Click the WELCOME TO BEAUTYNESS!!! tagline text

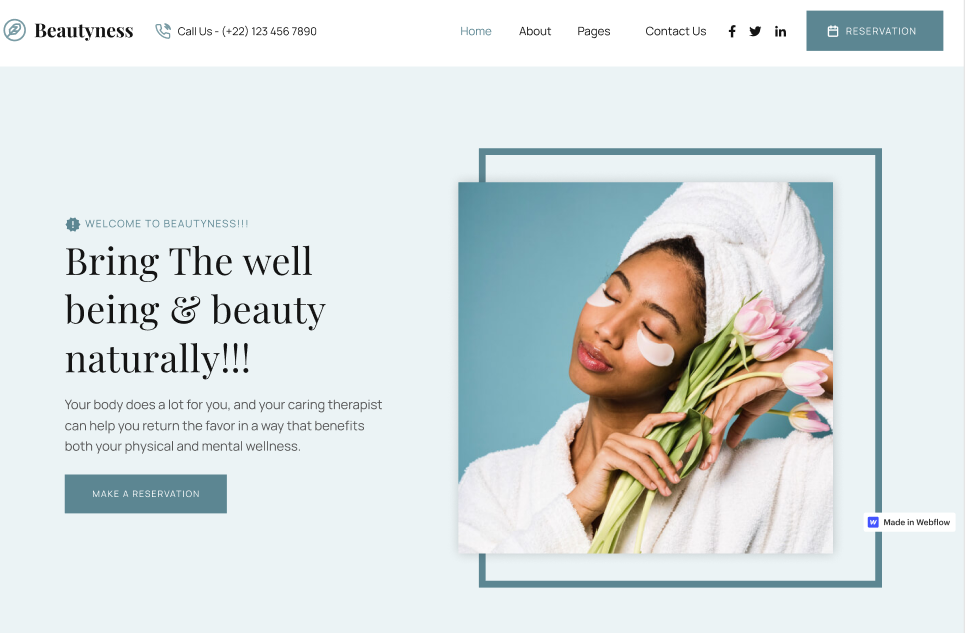tap(167, 224)
